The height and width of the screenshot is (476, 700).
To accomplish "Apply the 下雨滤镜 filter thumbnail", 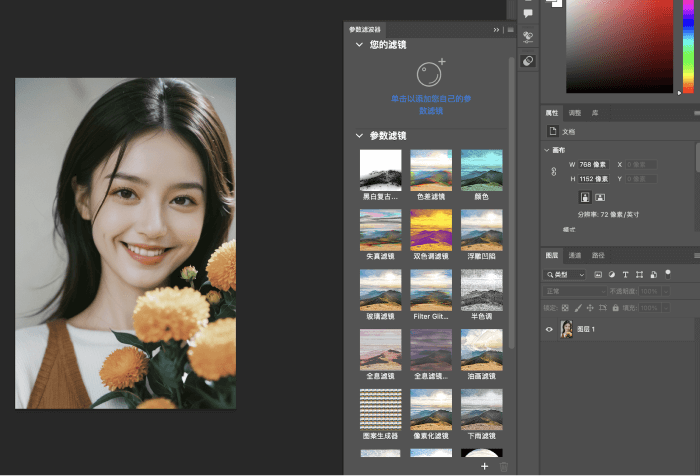I will 482,409.
